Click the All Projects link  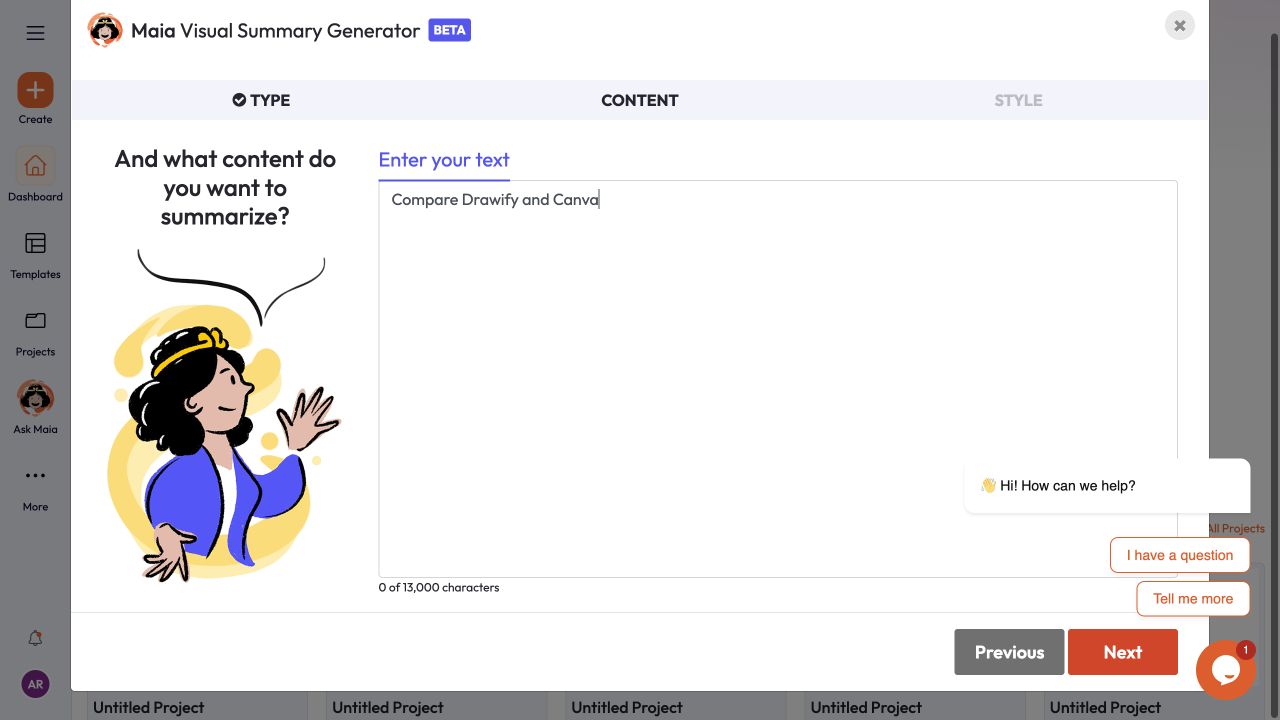coord(1236,528)
